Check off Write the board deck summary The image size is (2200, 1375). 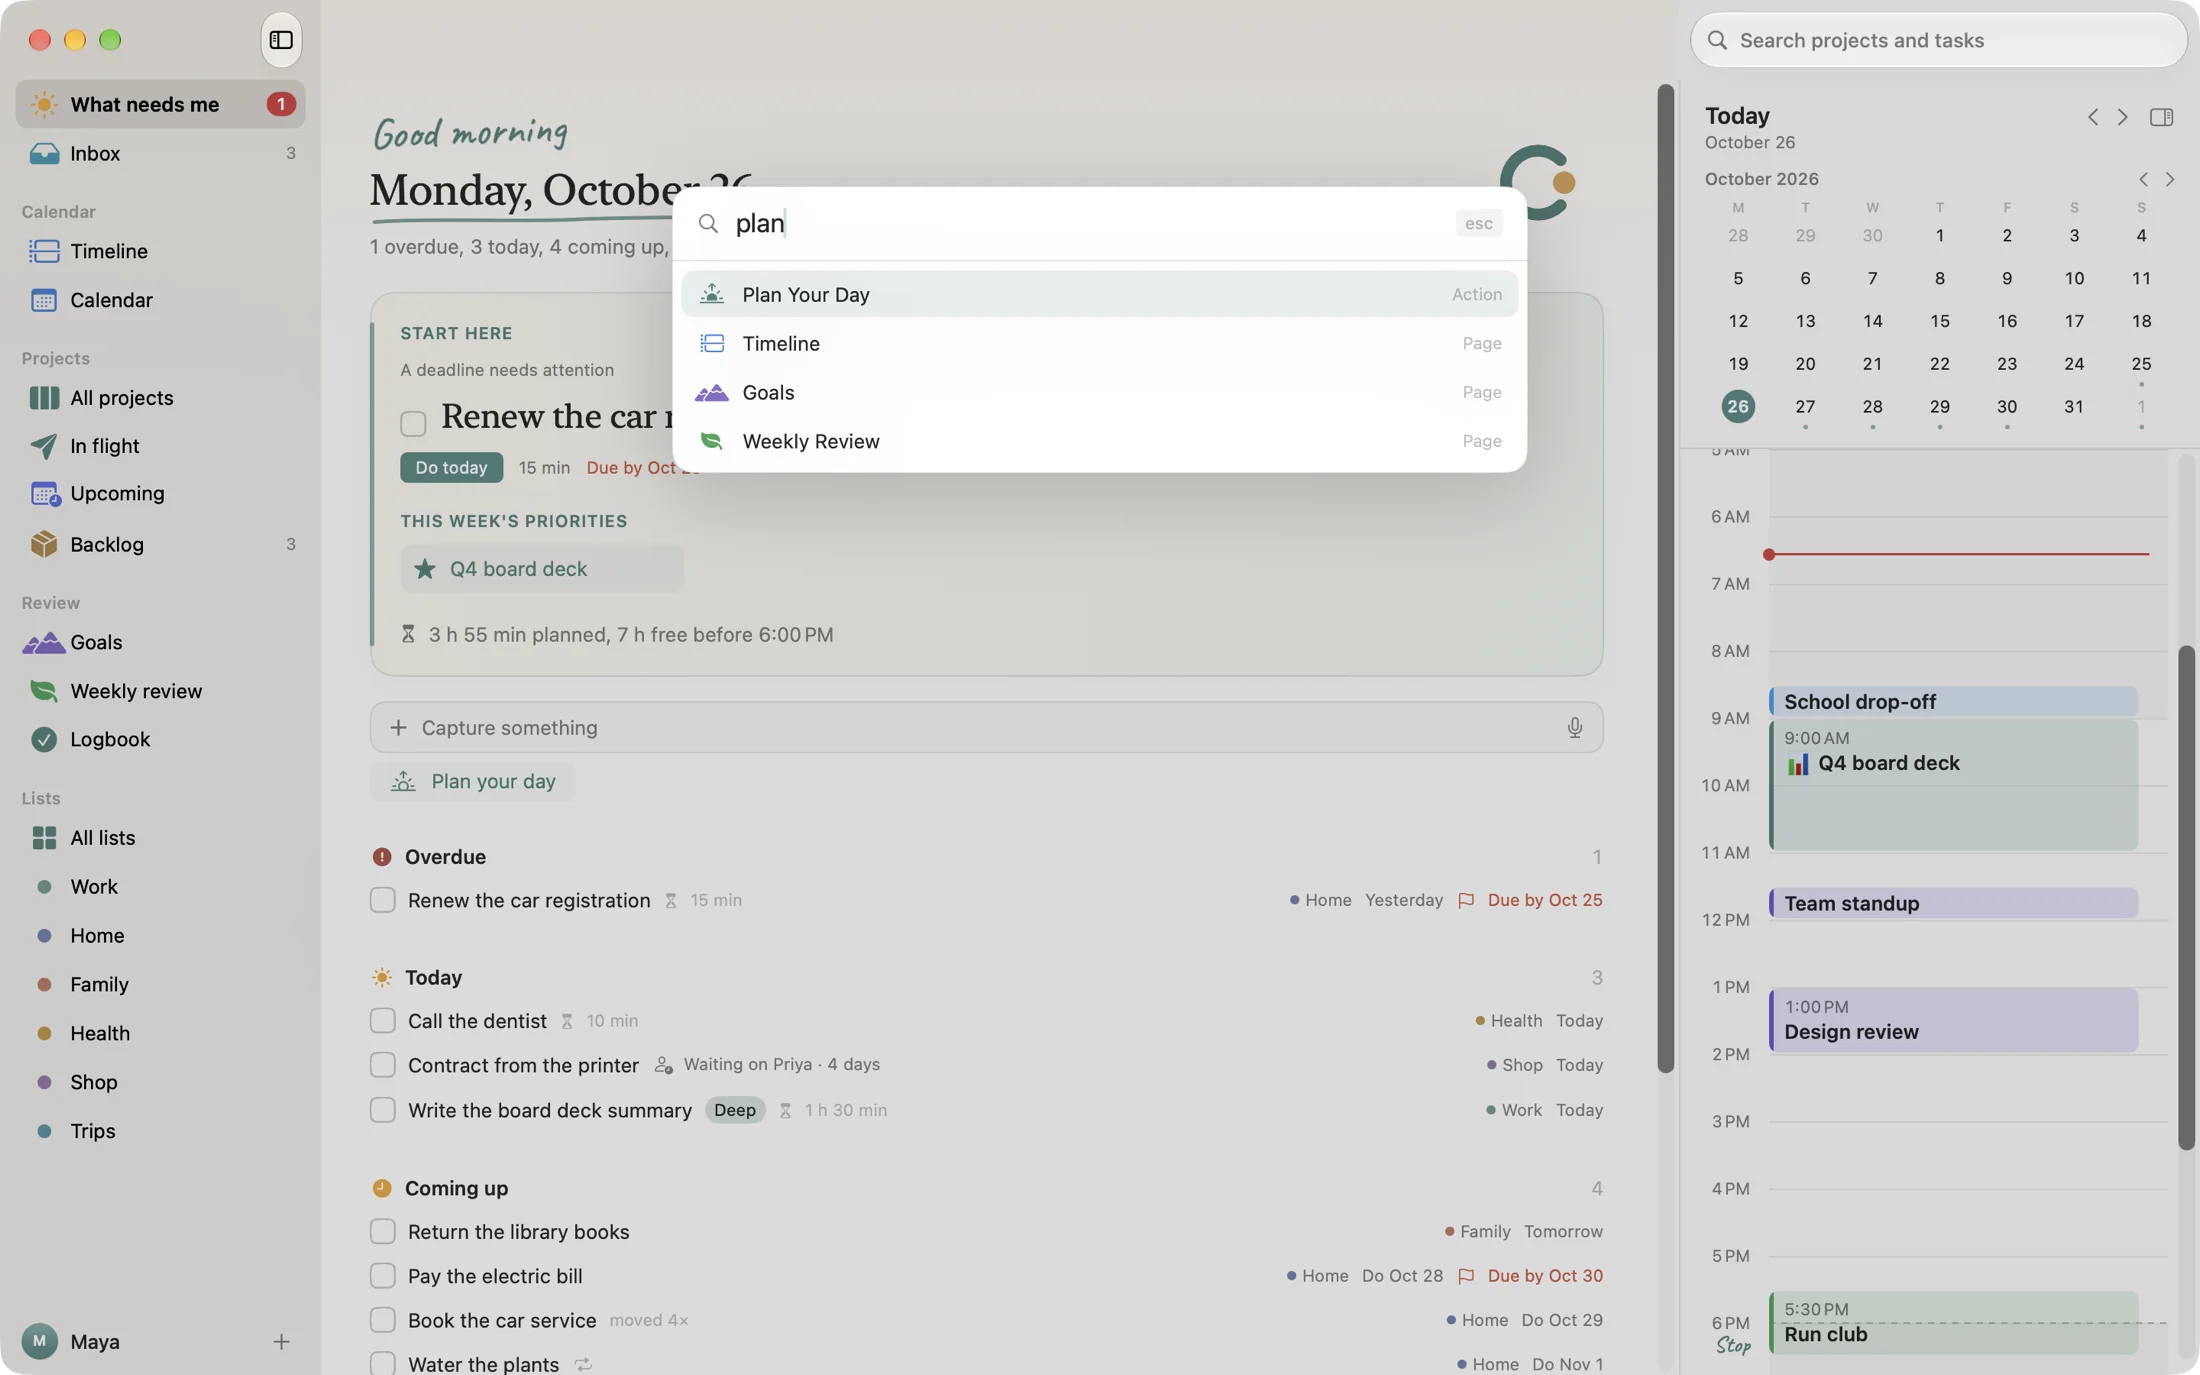click(x=382, y=1110)
